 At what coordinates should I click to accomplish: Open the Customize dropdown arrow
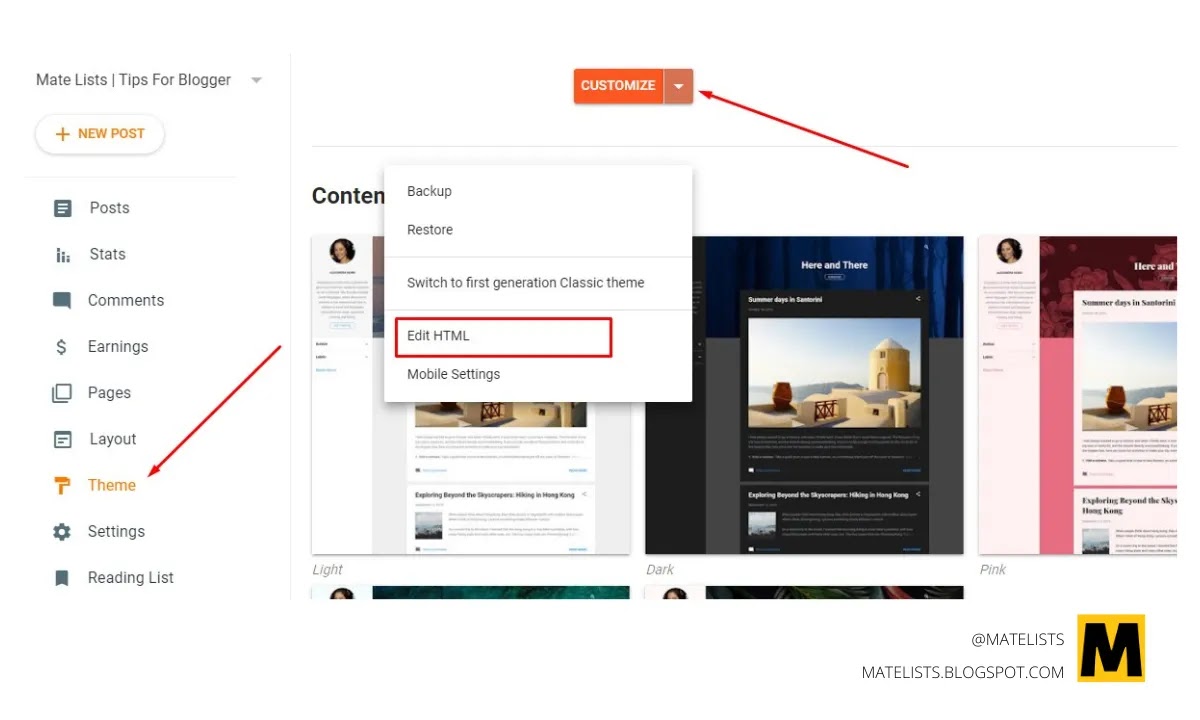[679, 86]
